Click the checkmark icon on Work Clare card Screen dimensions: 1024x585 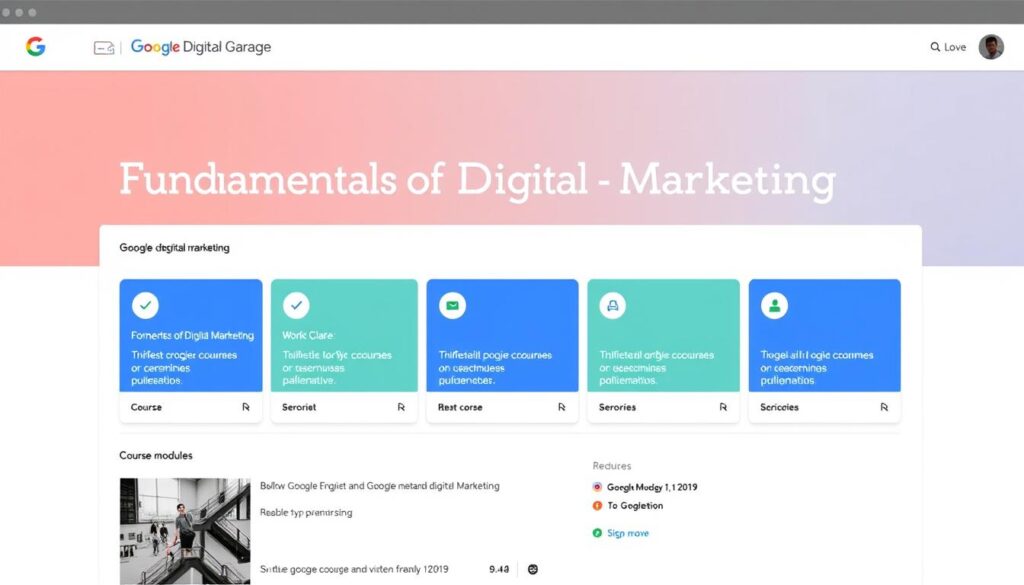pyautogui.click(x=296, y=305)
